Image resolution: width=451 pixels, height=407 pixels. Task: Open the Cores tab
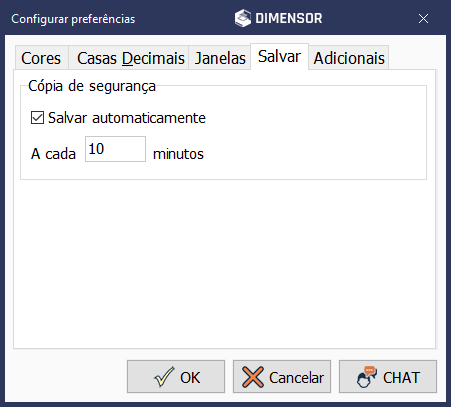coord(41,58)
